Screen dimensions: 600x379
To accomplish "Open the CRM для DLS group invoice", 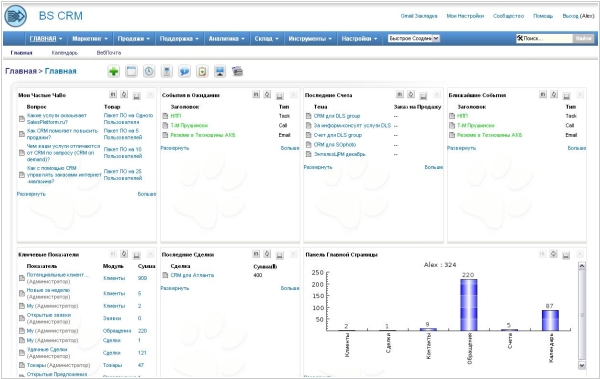I will pyautogui.click(x=337, y=116).
